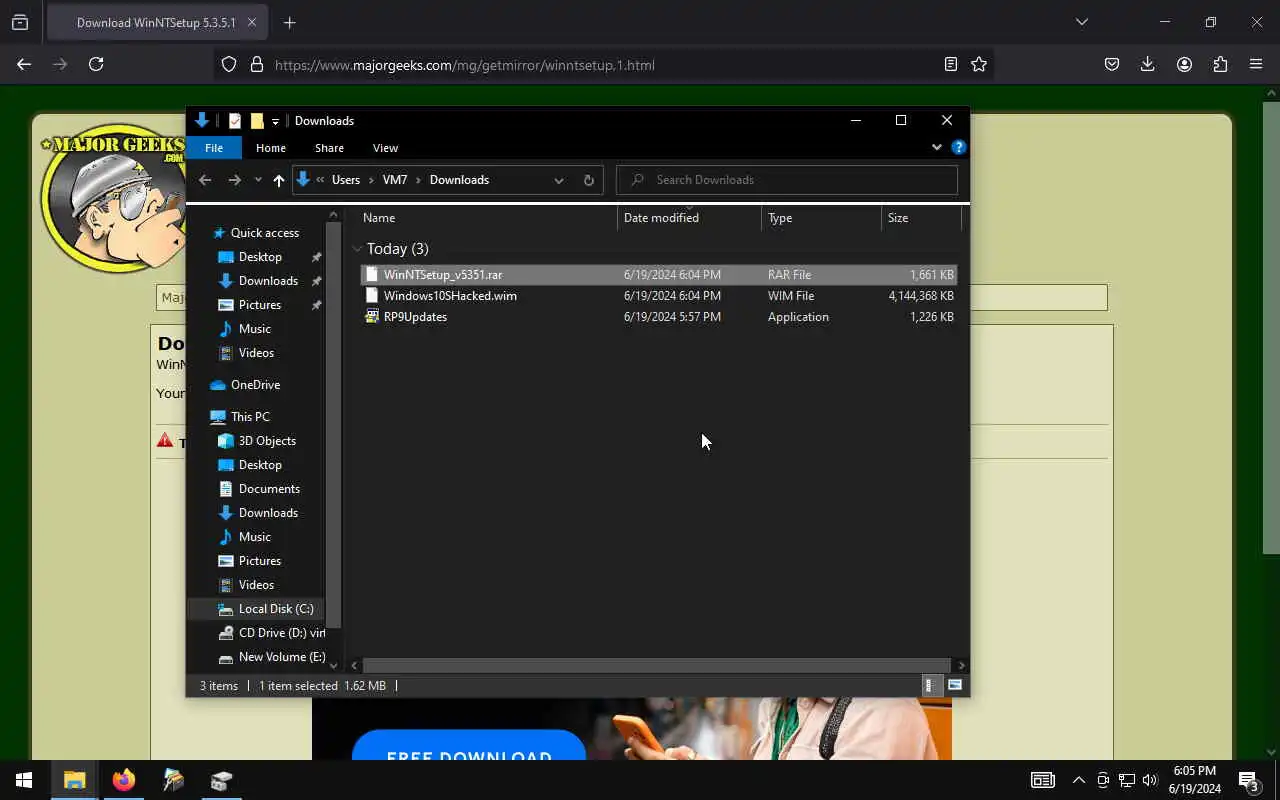Go back in Explorer navigation

205,180
